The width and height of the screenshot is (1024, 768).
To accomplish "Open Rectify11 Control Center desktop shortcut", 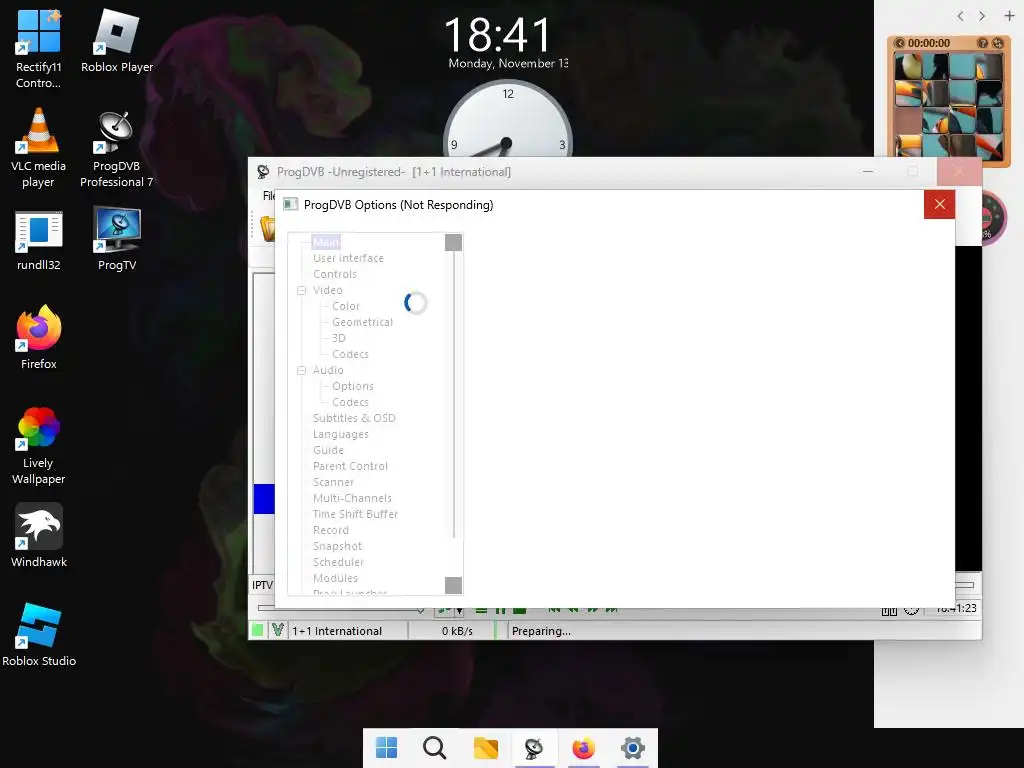I will (x=39, y=50).
